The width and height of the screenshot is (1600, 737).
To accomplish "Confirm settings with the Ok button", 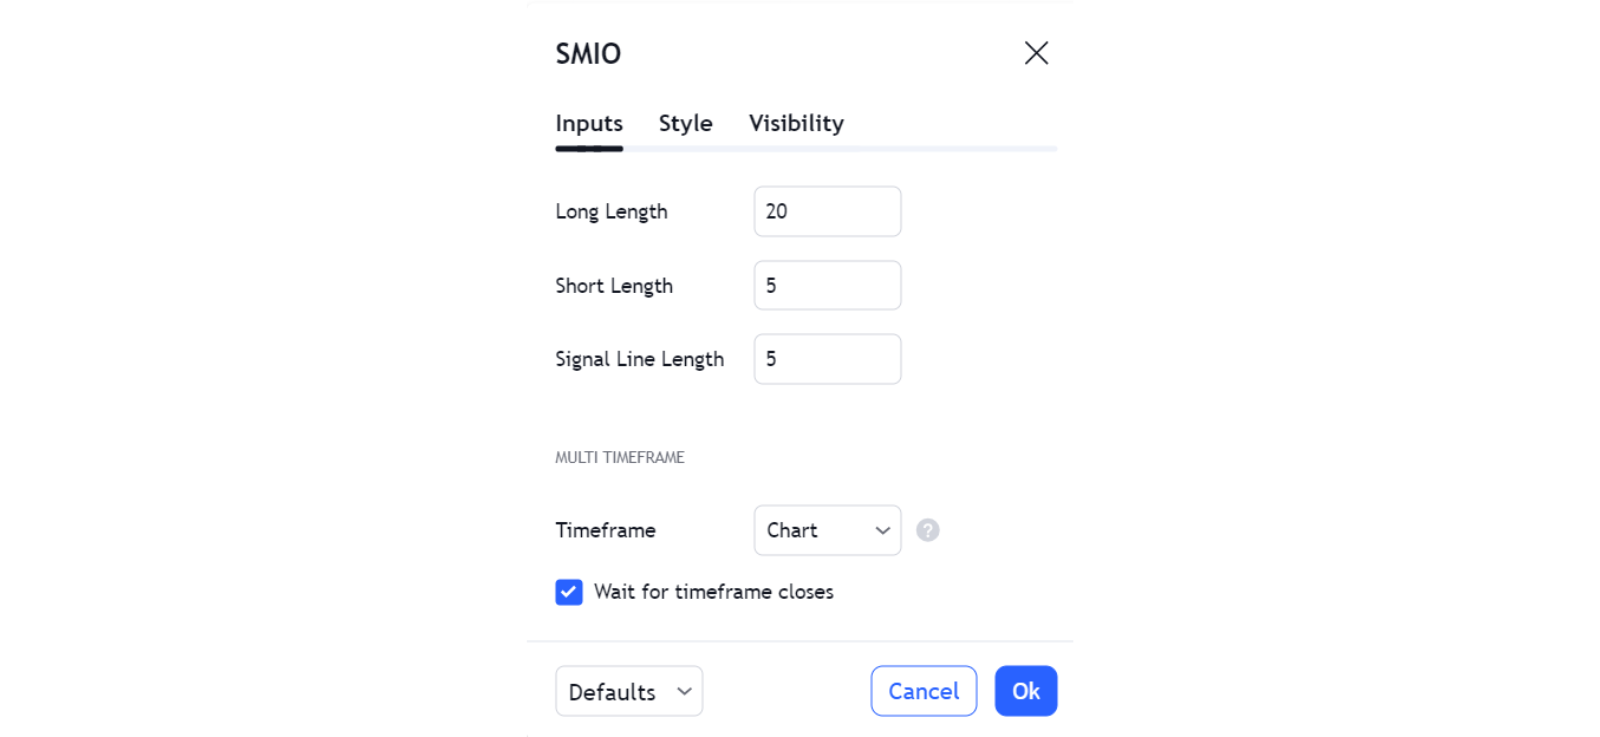I will point(1025,691).
